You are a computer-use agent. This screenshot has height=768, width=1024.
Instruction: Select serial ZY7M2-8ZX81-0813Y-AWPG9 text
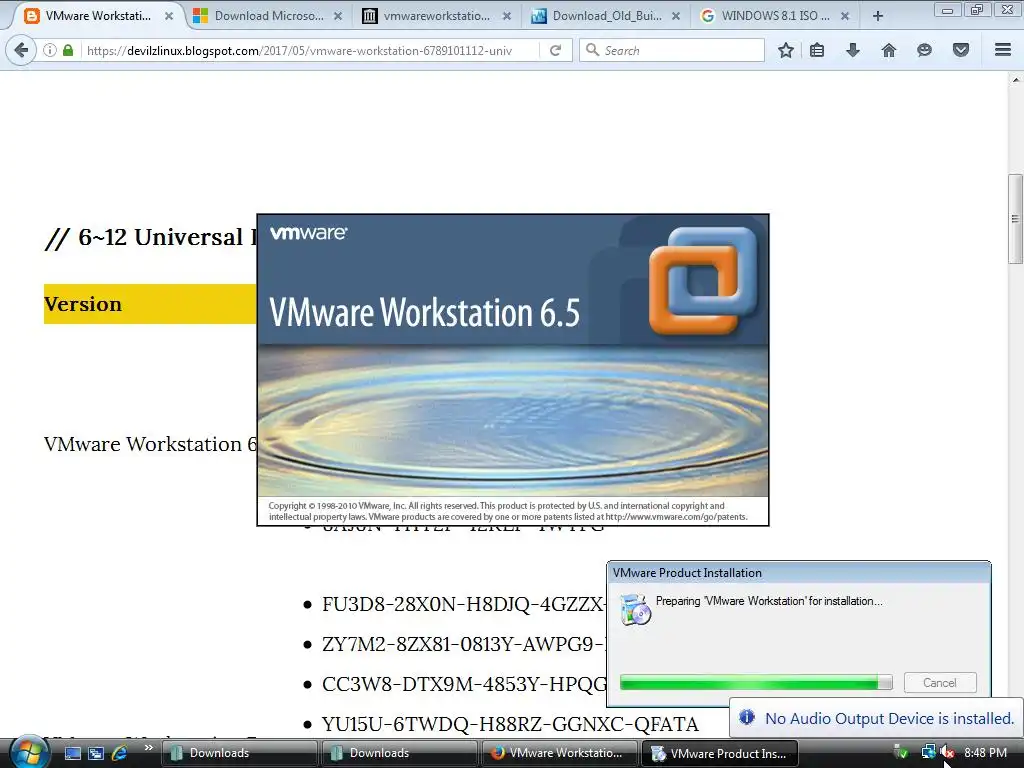(464, 644)
